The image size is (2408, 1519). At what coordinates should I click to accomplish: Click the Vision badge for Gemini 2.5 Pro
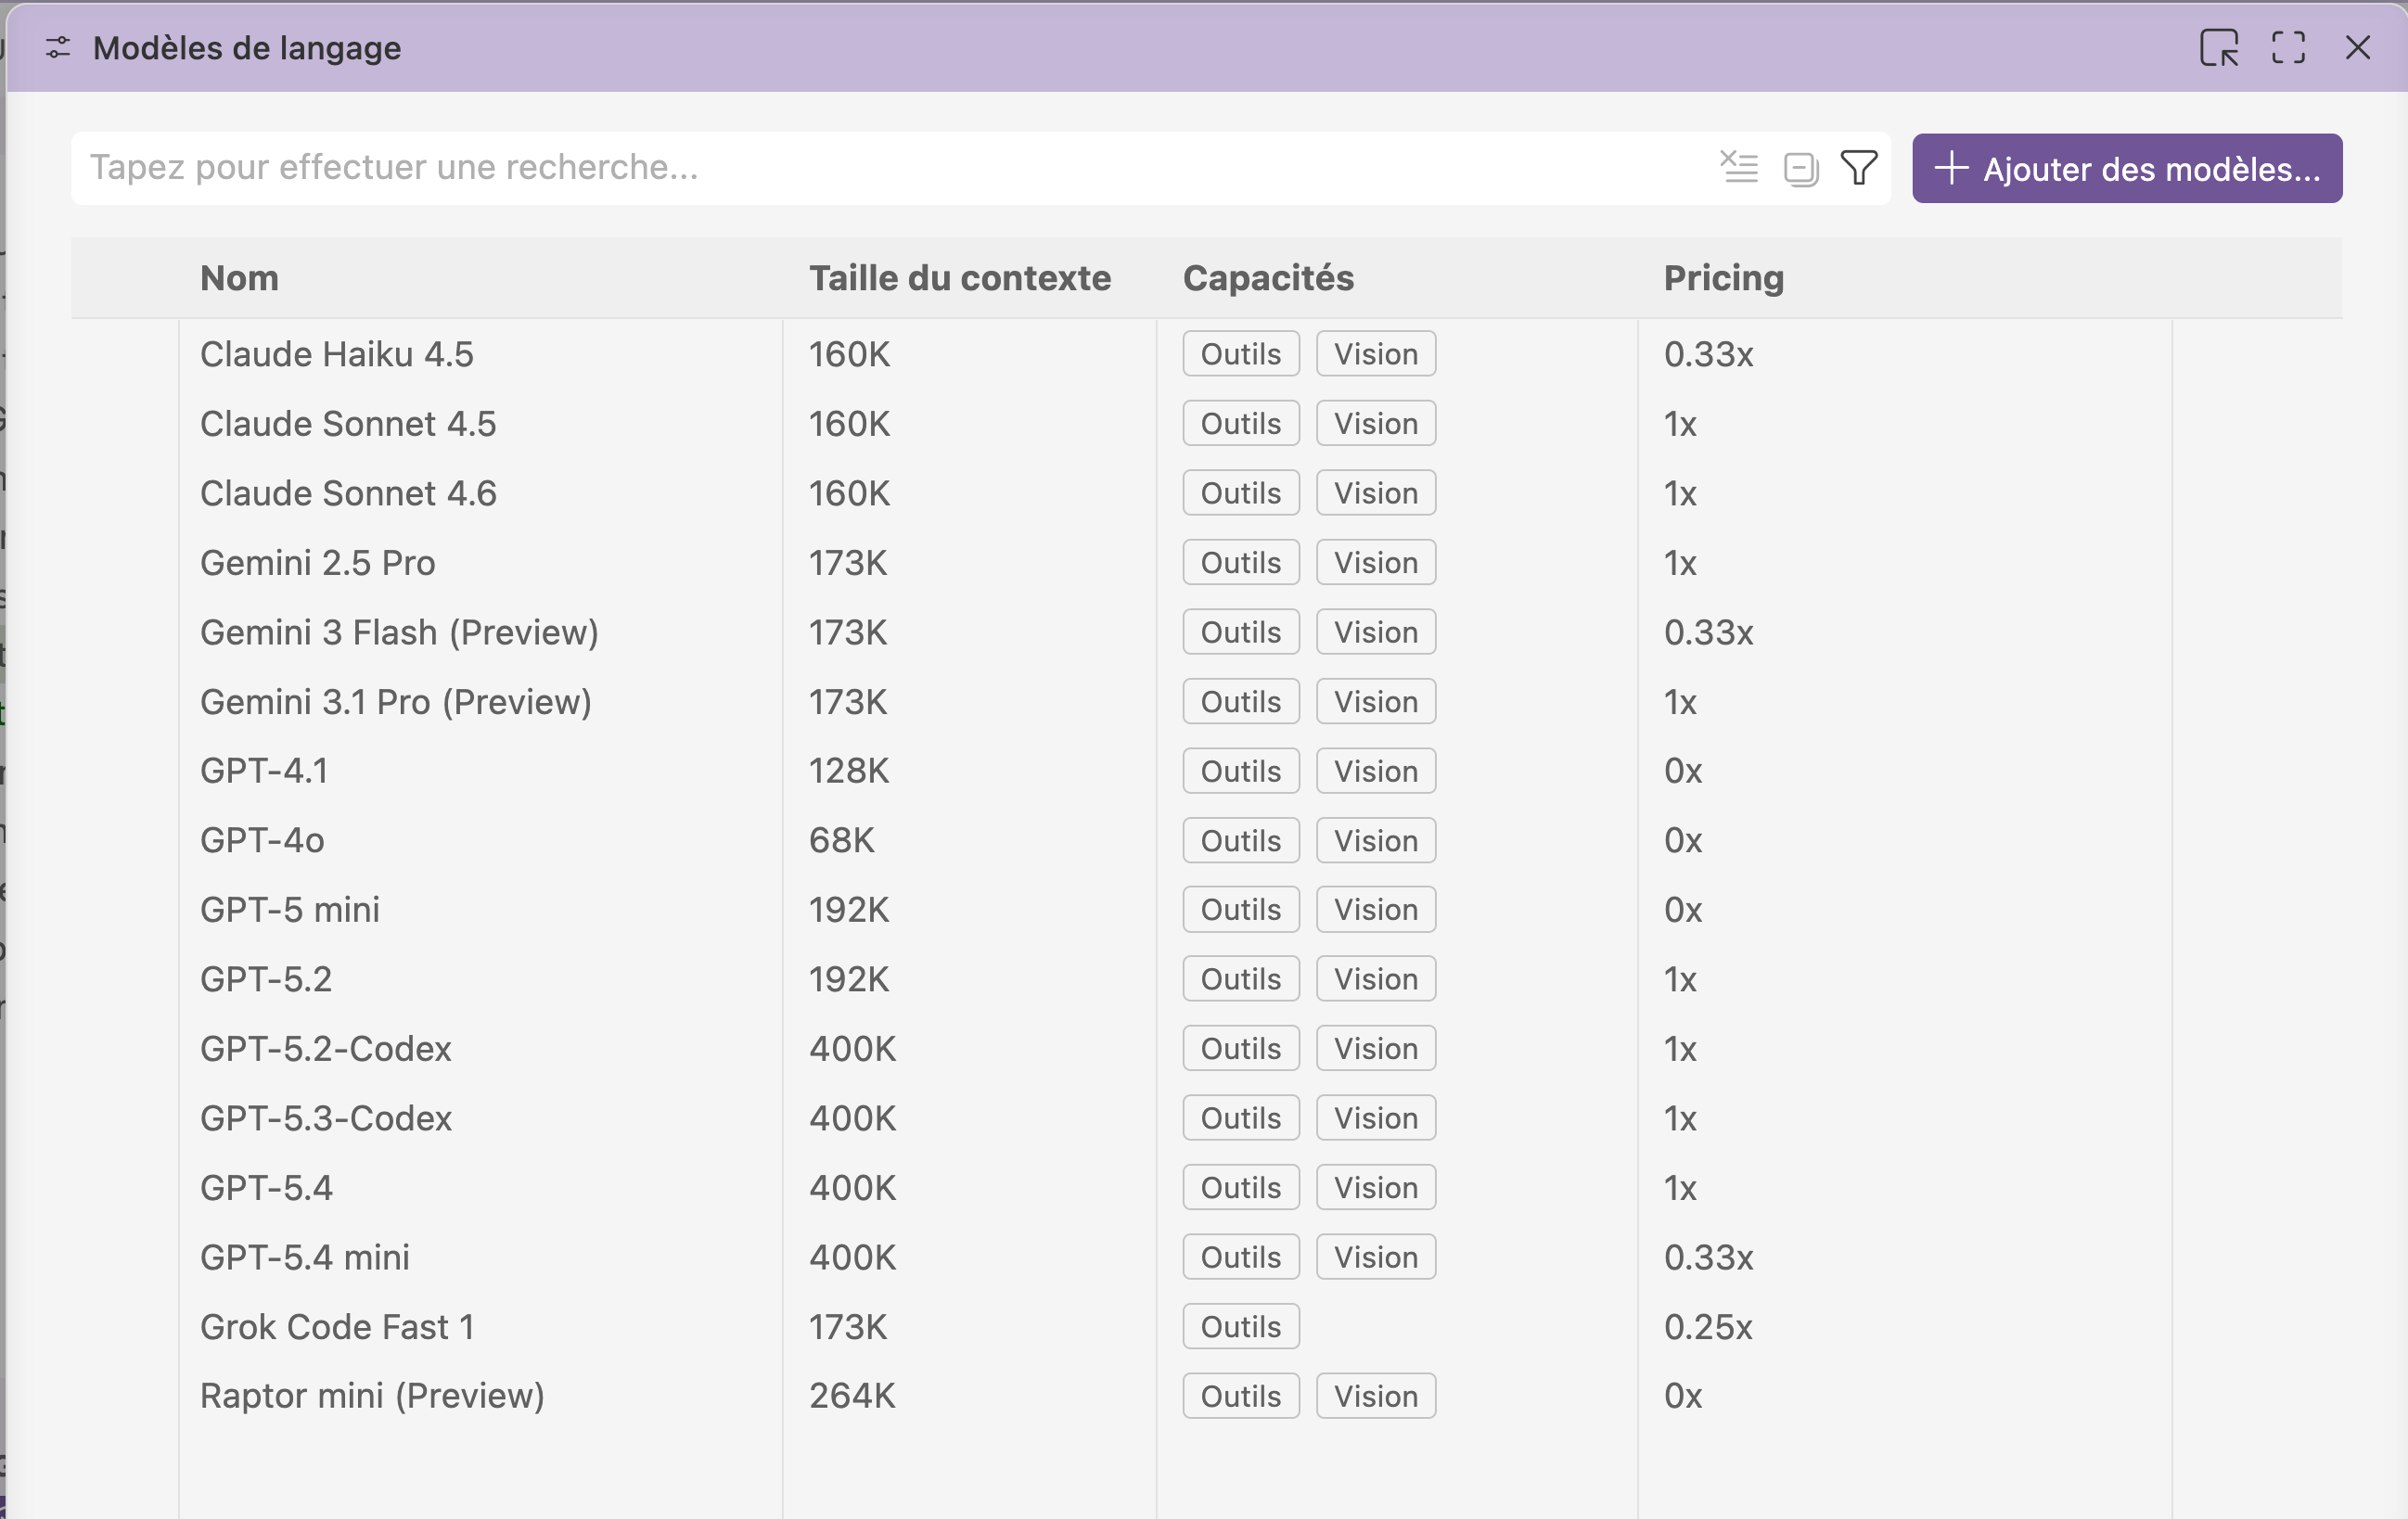click(1376, 563)
